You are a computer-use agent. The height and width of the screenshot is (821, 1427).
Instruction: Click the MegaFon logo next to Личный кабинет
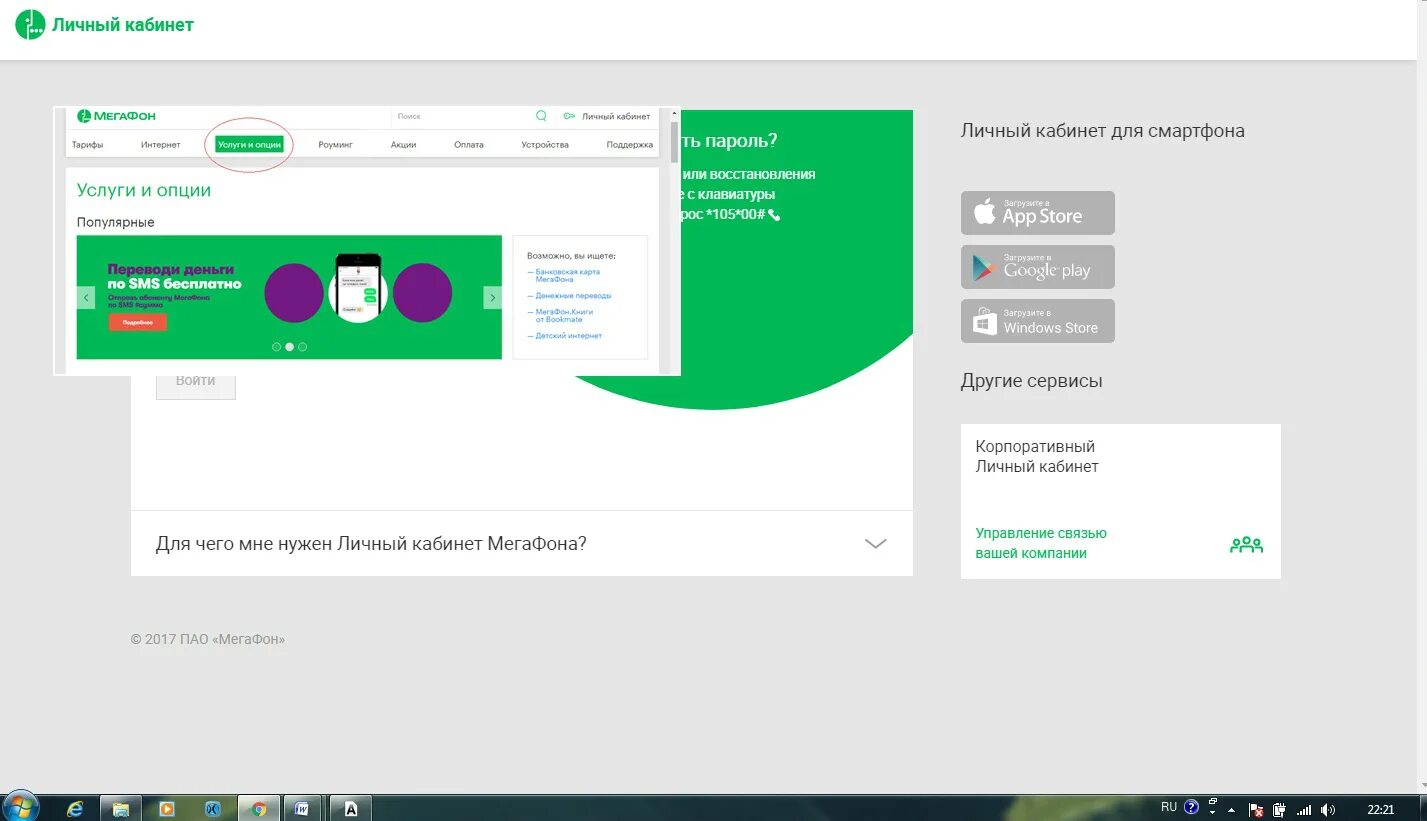pyautogui.click(x=31, y=24)
